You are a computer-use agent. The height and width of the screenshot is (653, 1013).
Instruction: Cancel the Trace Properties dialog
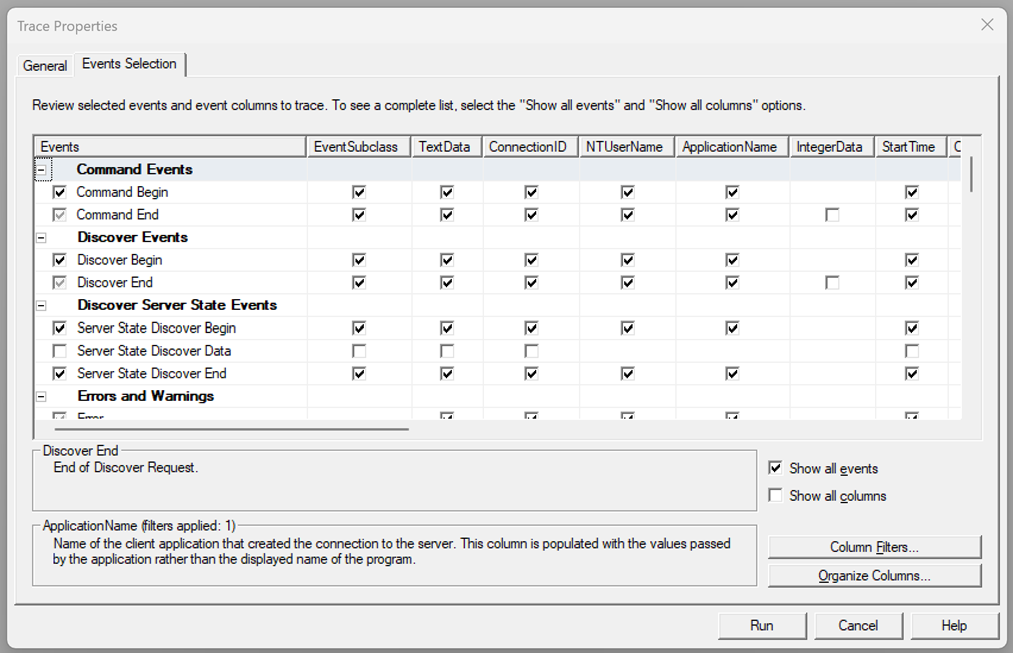[x=858, y=625]
